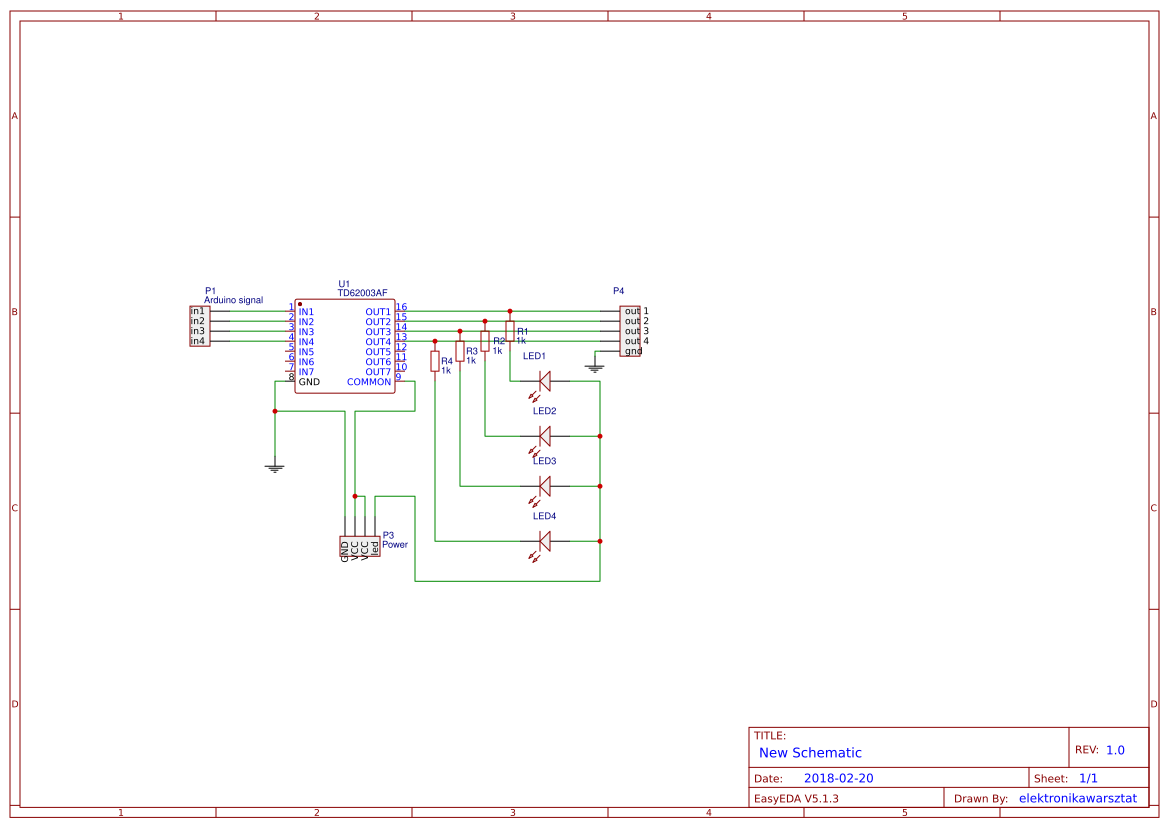Click the resistor R2 symbol
1169x828 pixels.
coord(485,343)
